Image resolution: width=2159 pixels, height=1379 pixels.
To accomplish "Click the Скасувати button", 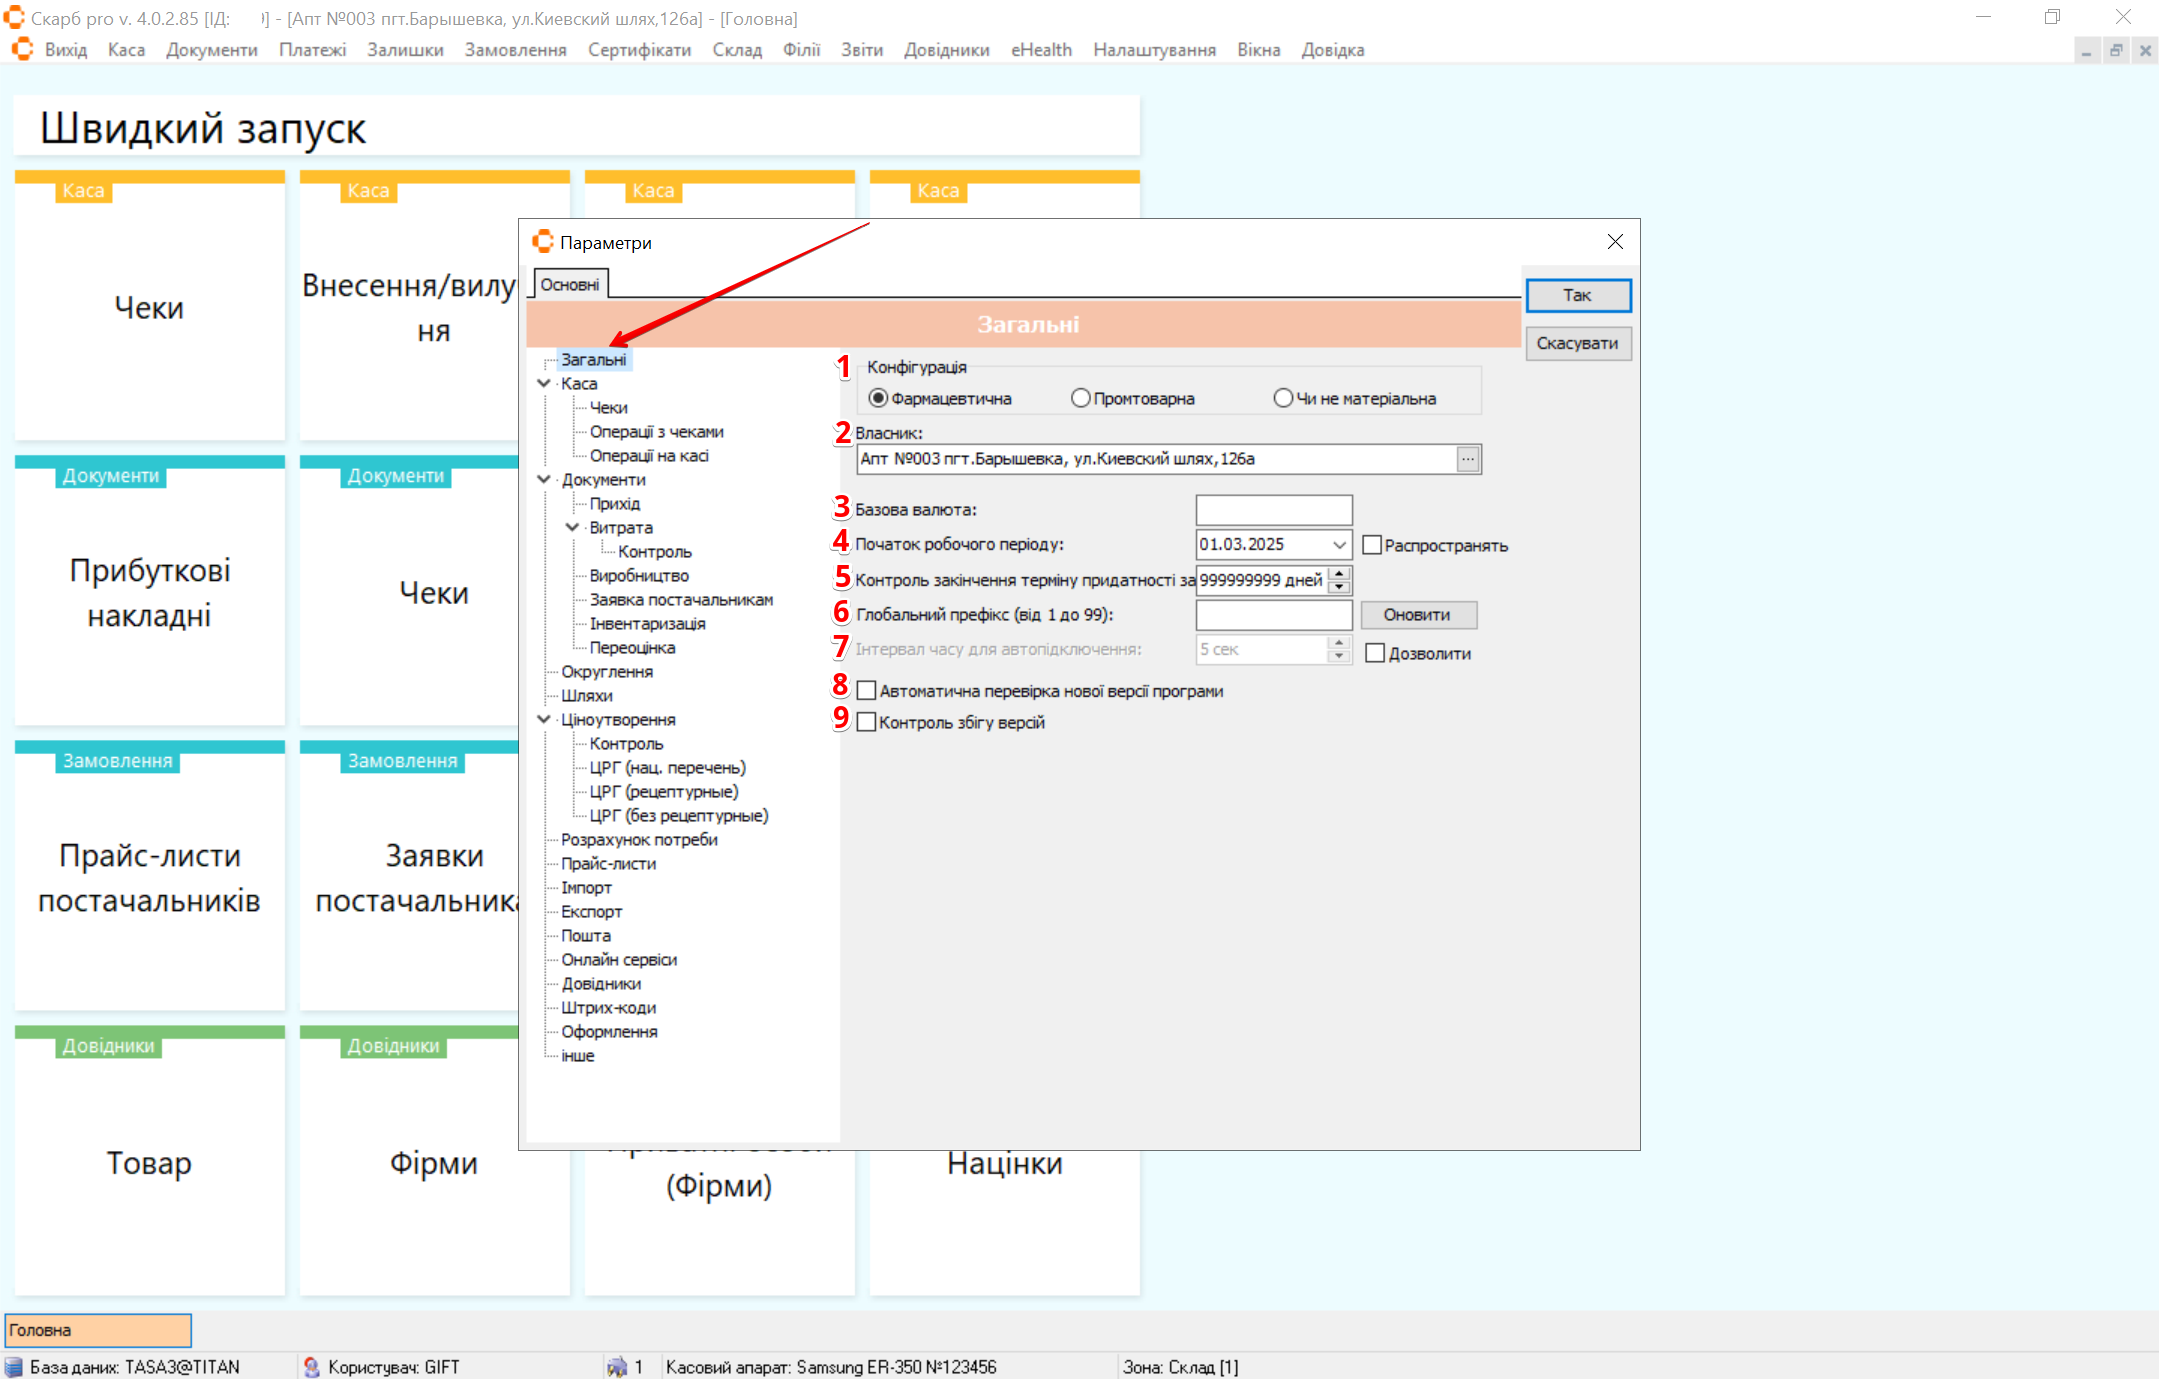I will click(1577, 343).
